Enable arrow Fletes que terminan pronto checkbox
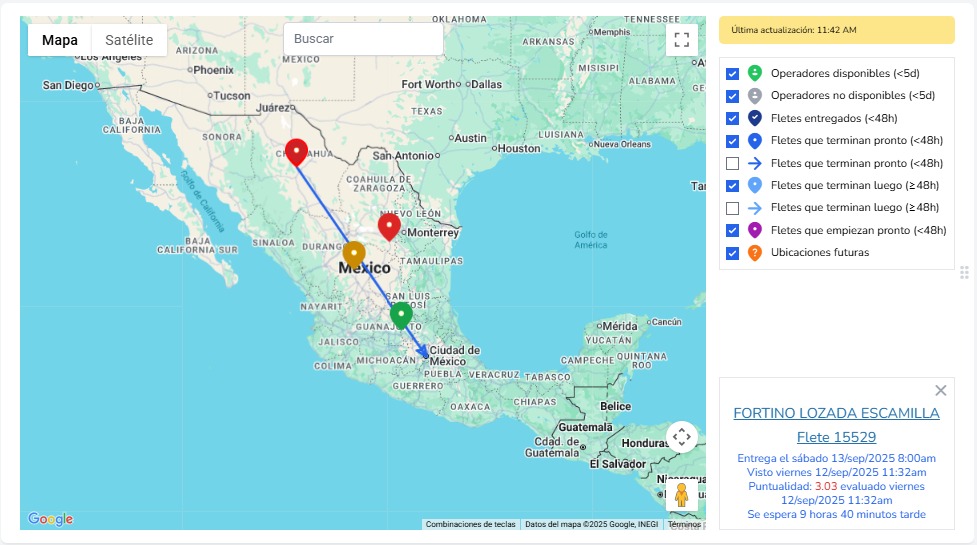 733,164
